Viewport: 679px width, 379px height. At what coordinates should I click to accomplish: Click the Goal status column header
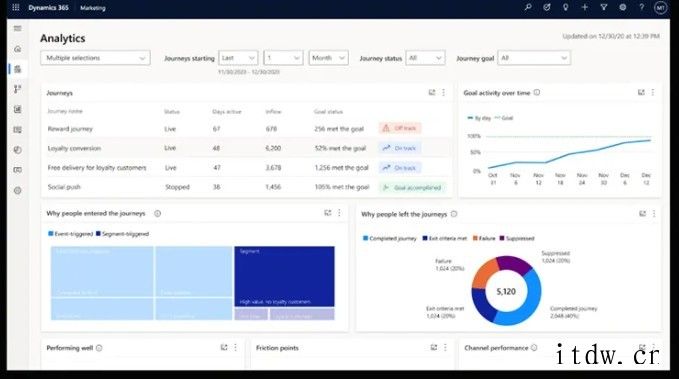tap(328, 112)
